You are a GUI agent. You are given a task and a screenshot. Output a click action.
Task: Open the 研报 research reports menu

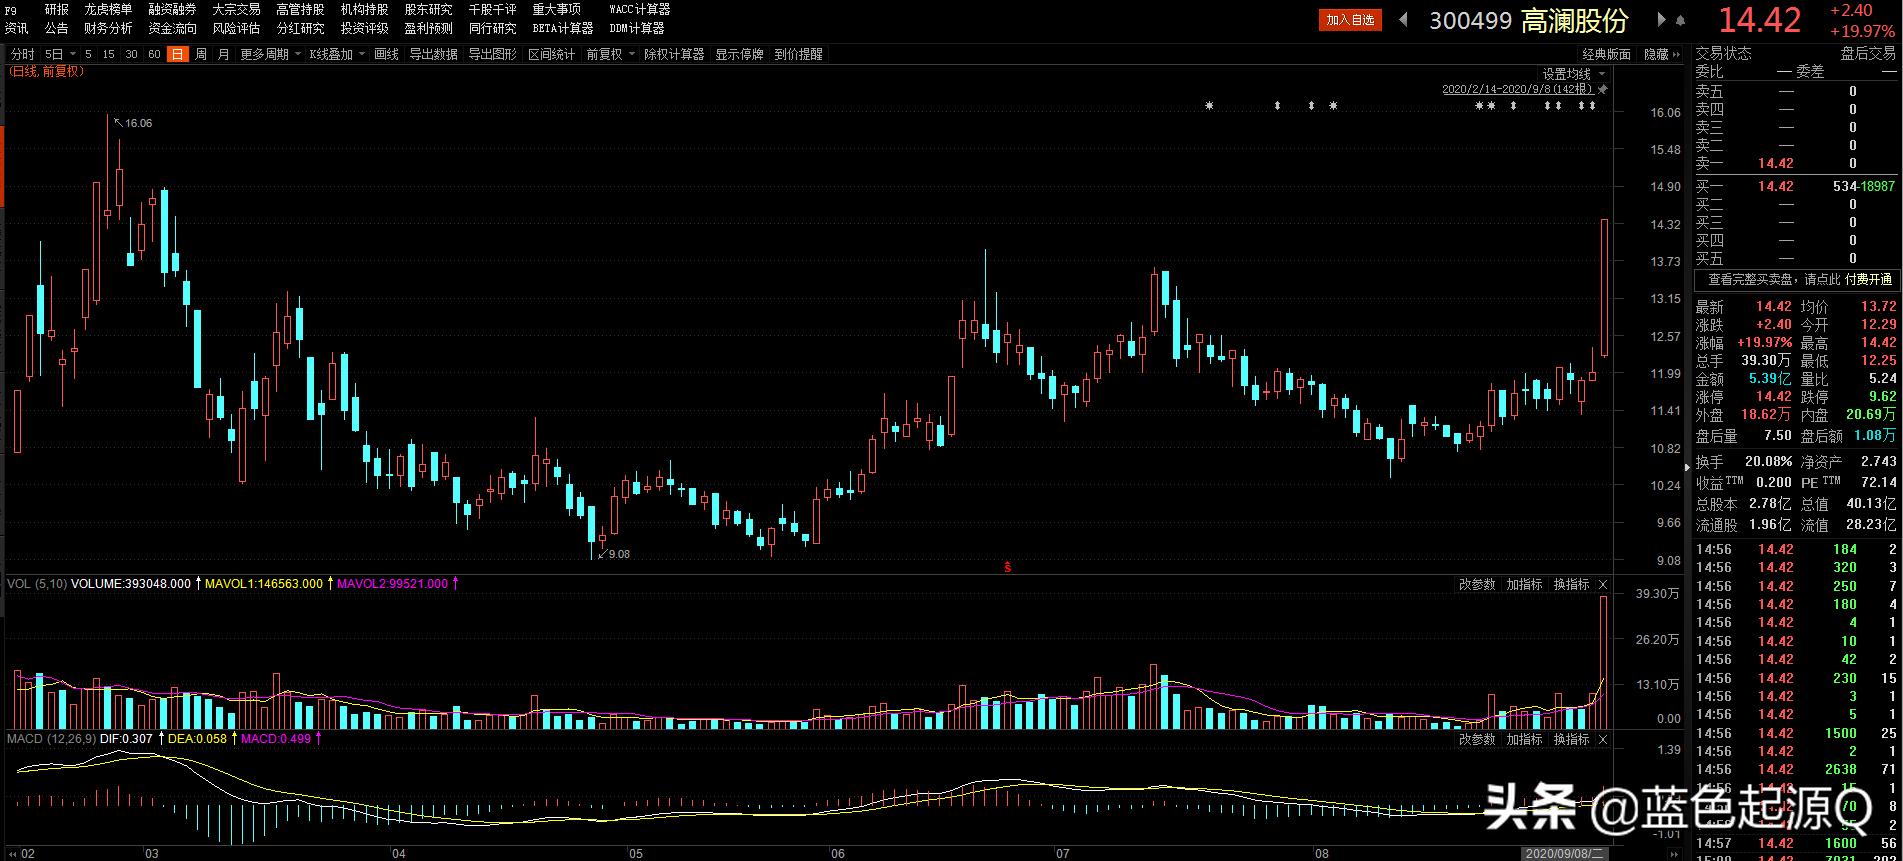tap(57, 10)
